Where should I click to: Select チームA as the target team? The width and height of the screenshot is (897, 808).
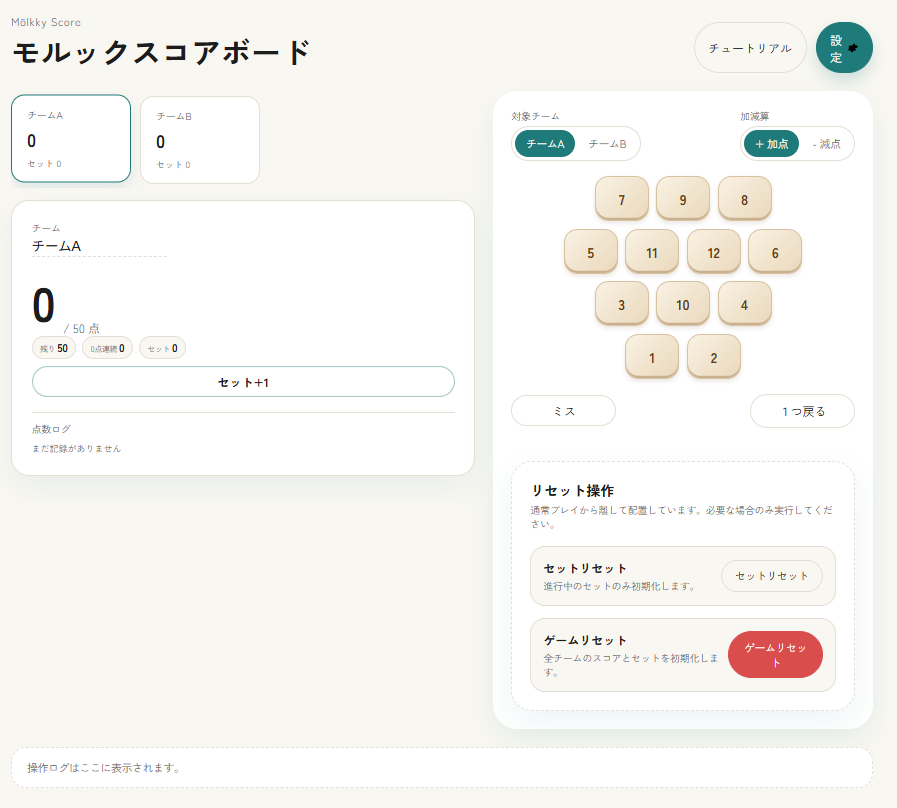click(x=545, y=144)
